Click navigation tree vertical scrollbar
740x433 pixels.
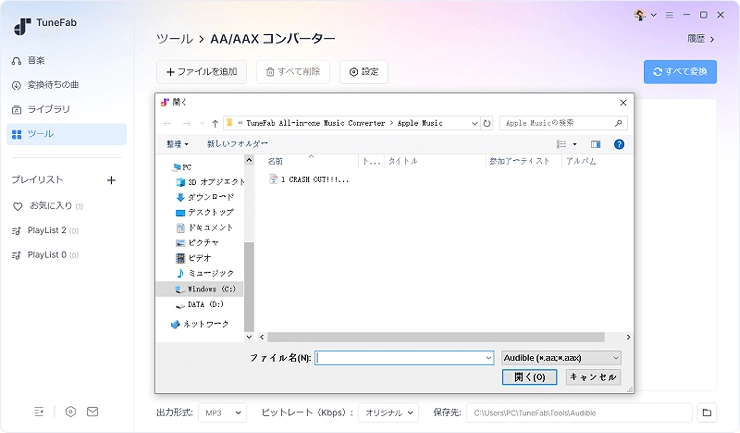[x=249, y=286]
